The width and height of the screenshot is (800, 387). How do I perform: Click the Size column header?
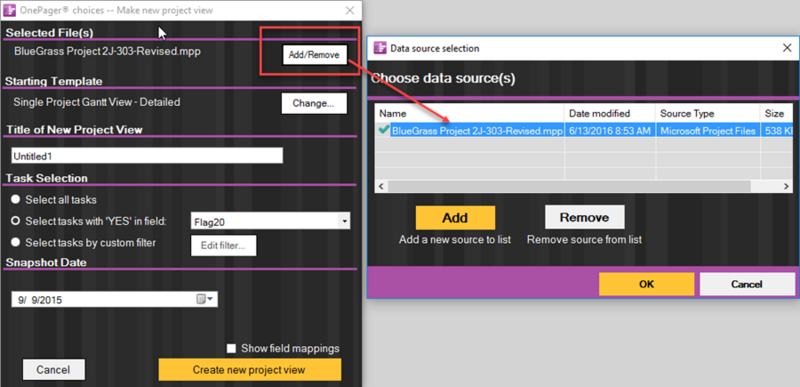[x=776, y=113]
